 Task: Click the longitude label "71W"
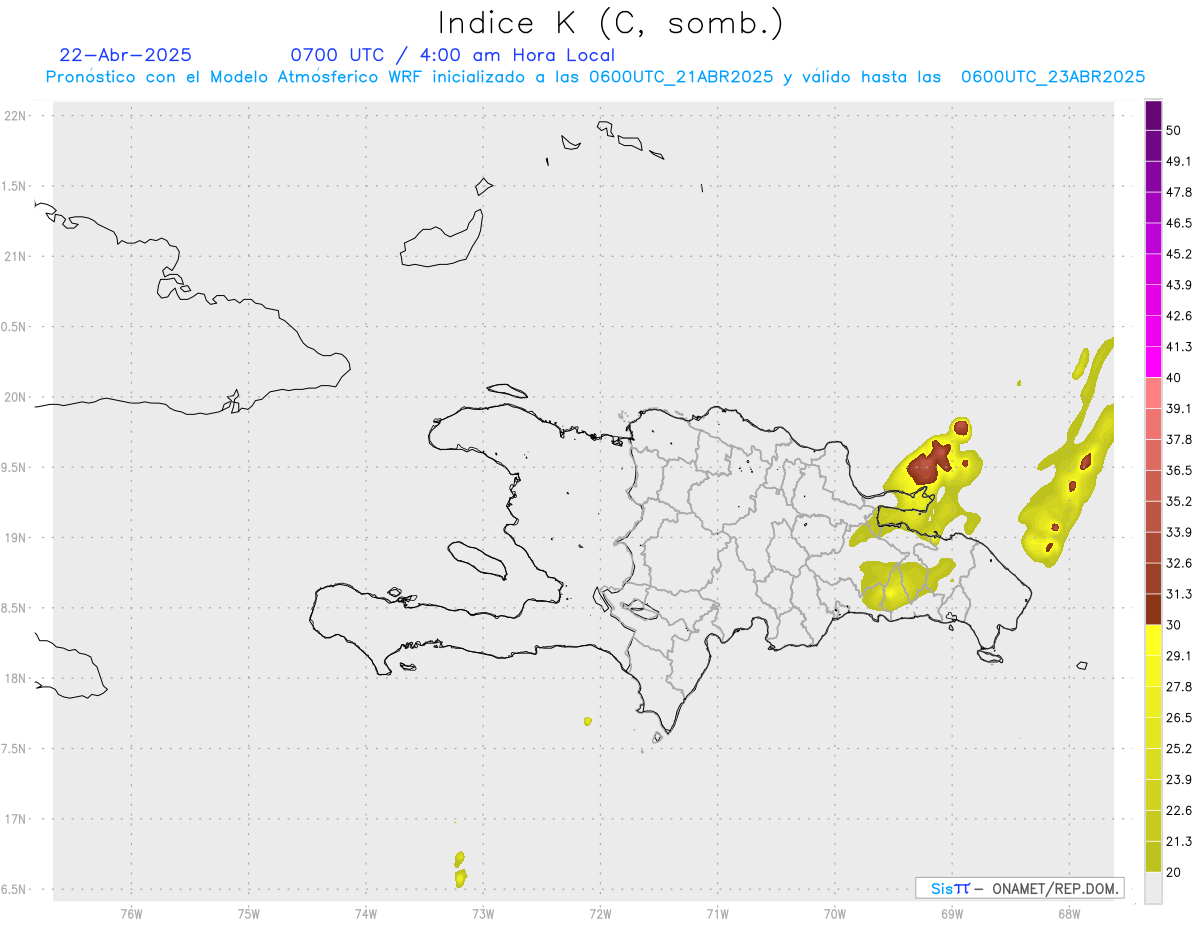717,913
